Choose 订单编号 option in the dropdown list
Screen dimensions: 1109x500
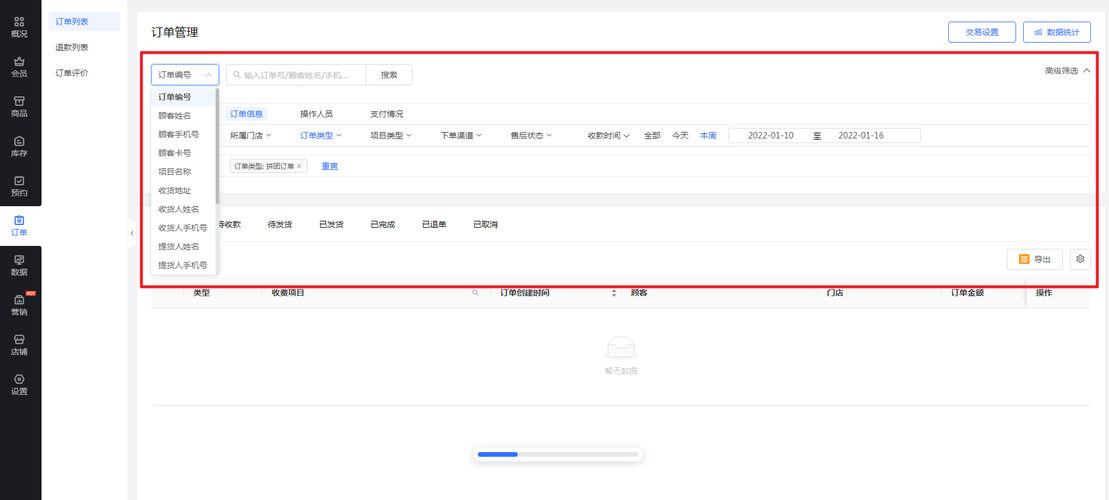click(183, 97)
